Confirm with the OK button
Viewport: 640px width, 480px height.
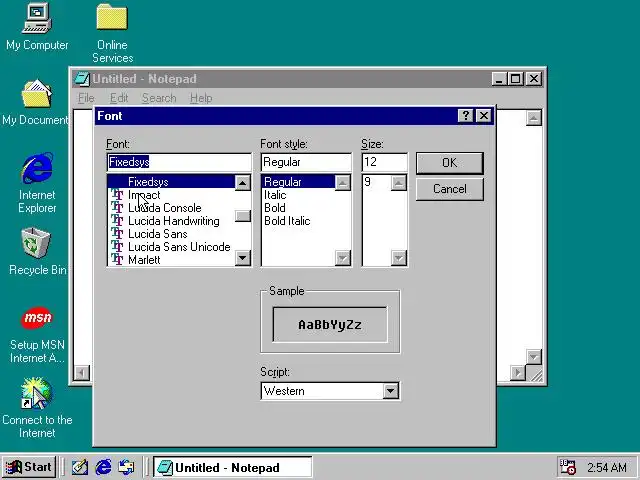pos(450,163)
